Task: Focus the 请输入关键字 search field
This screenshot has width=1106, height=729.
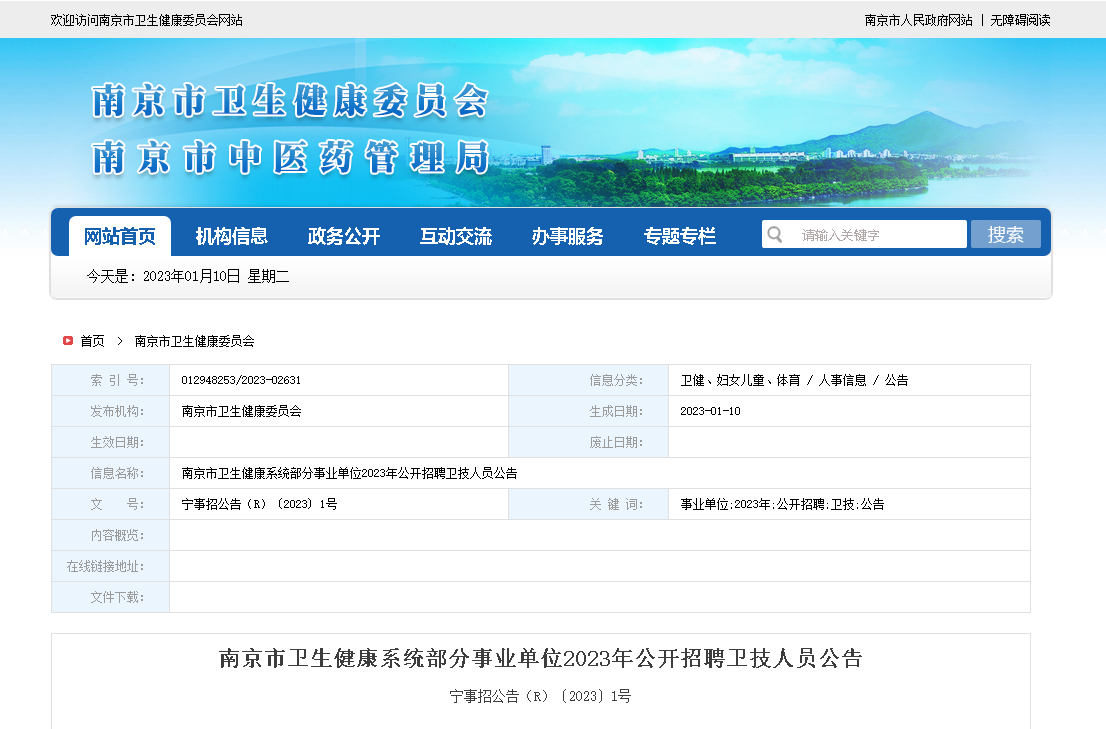Action: tap(878, 235)
